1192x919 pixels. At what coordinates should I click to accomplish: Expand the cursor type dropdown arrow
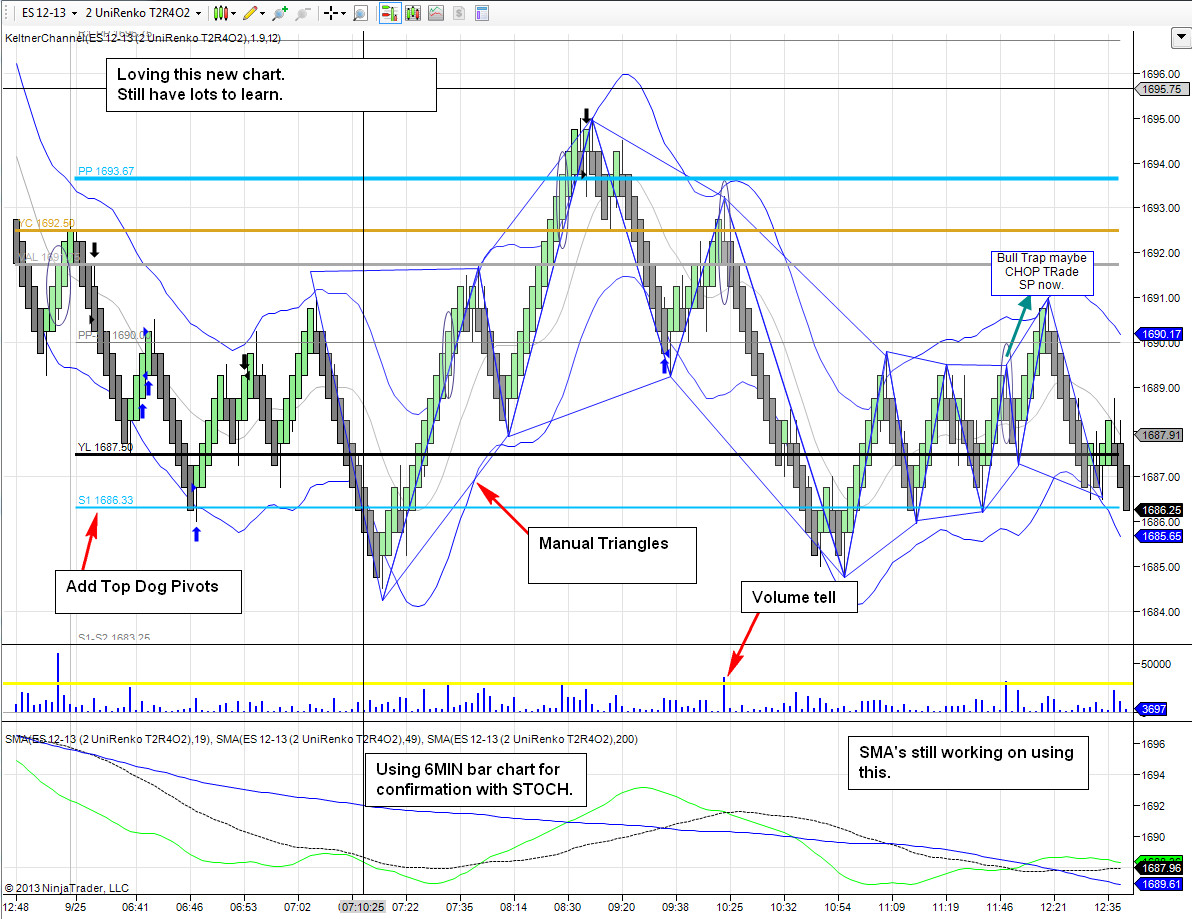(x=344, y=13)
